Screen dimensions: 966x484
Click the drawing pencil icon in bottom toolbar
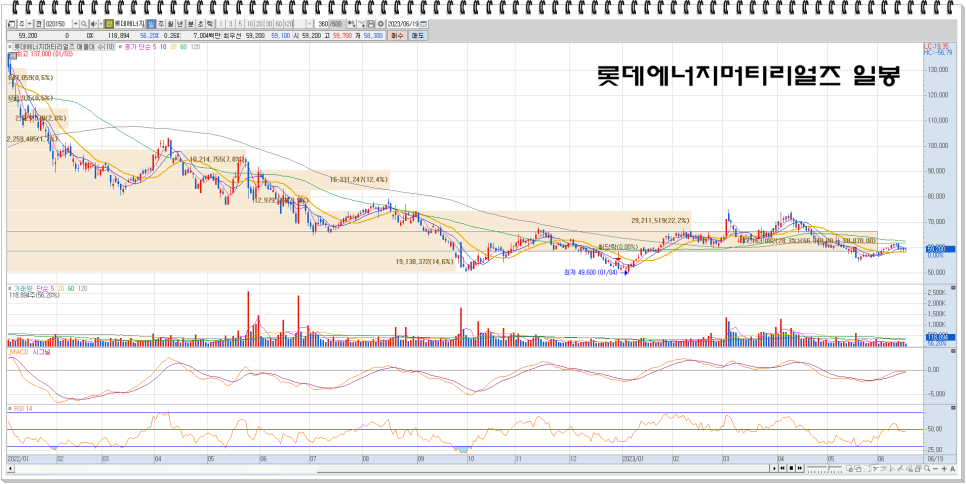[x=901, y=469]
